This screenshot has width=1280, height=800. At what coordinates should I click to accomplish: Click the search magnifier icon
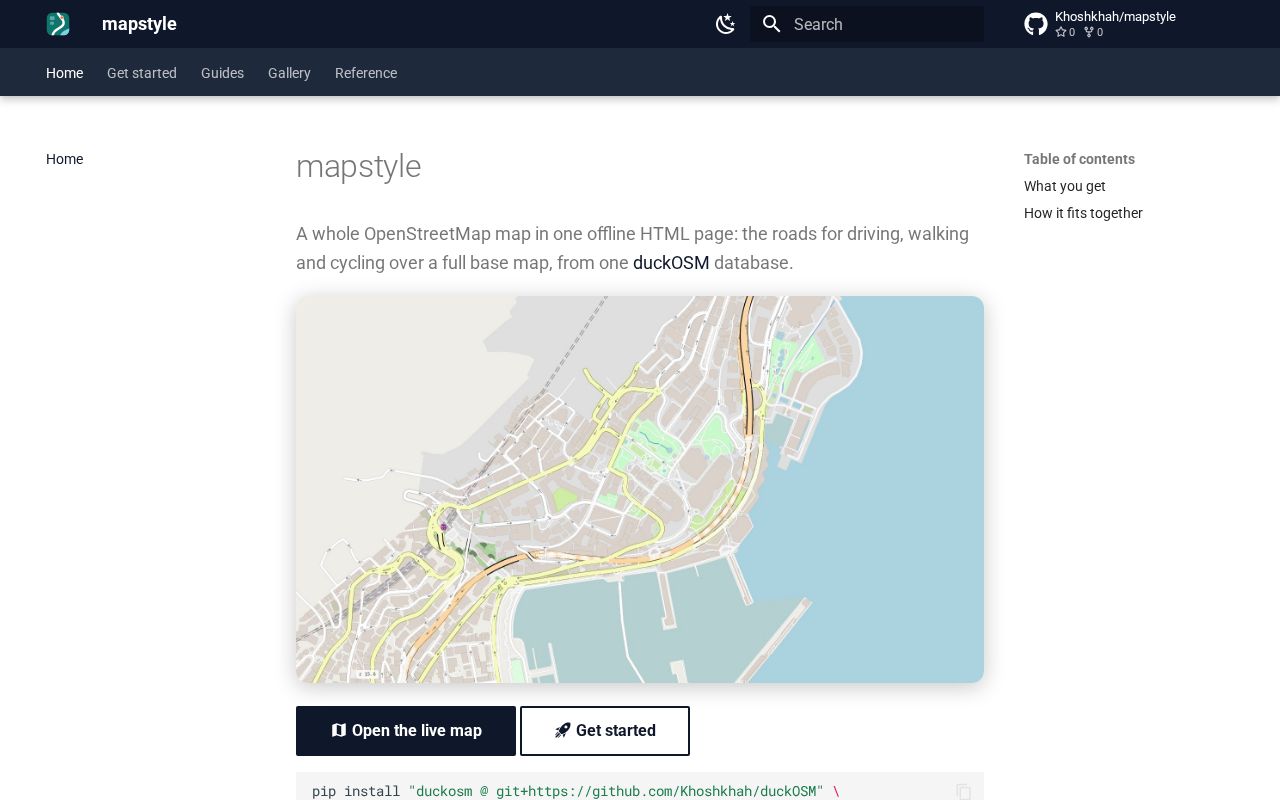[771, 24]
